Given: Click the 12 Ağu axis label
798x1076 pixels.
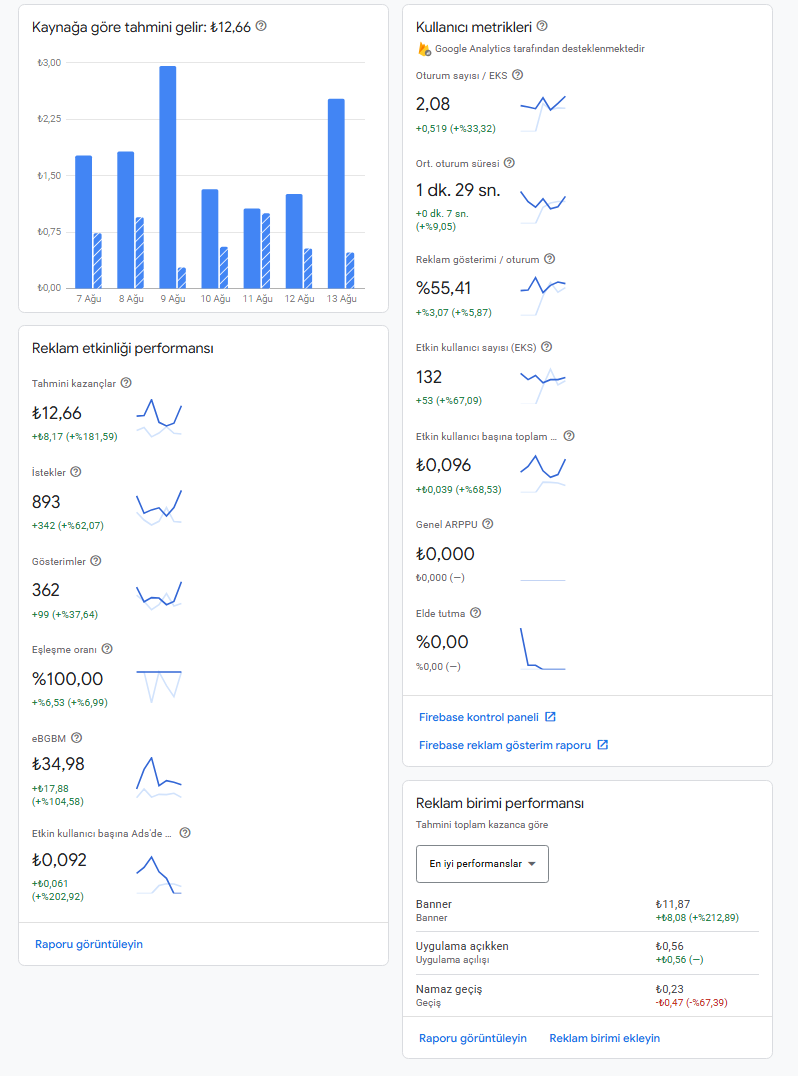Looking at the screenshot, I should (300, 299).
